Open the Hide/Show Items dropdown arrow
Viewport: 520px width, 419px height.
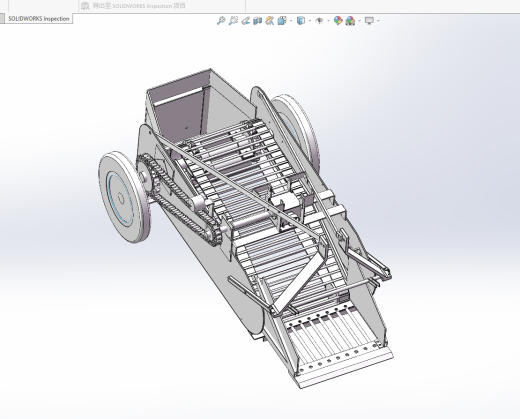329,21
